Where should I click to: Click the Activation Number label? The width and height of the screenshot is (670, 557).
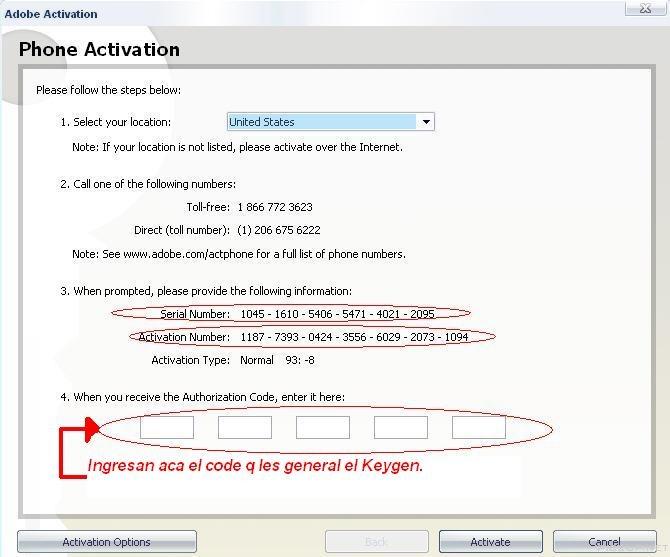click(x=184, y=337)
